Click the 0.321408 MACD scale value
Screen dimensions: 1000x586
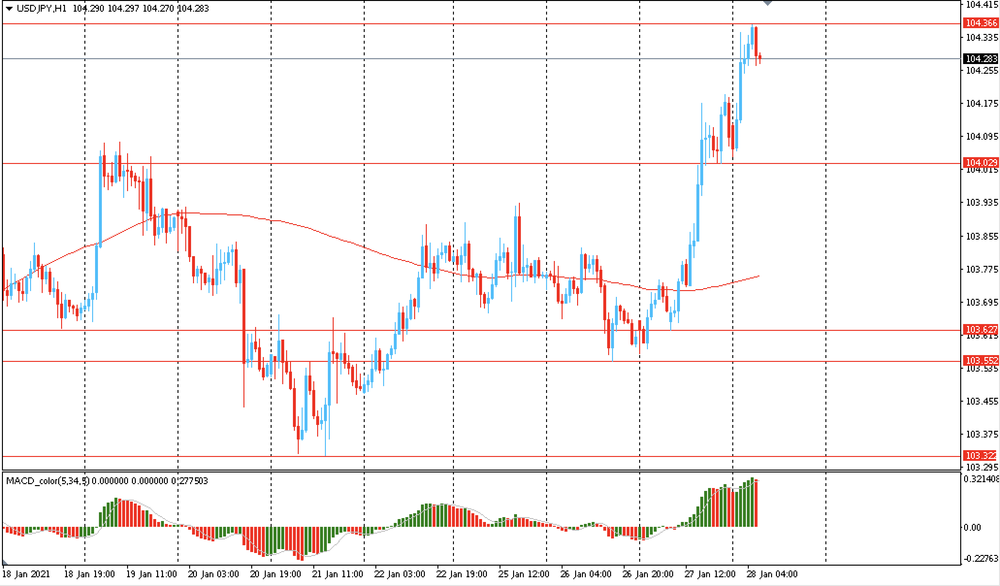(982, 478)
